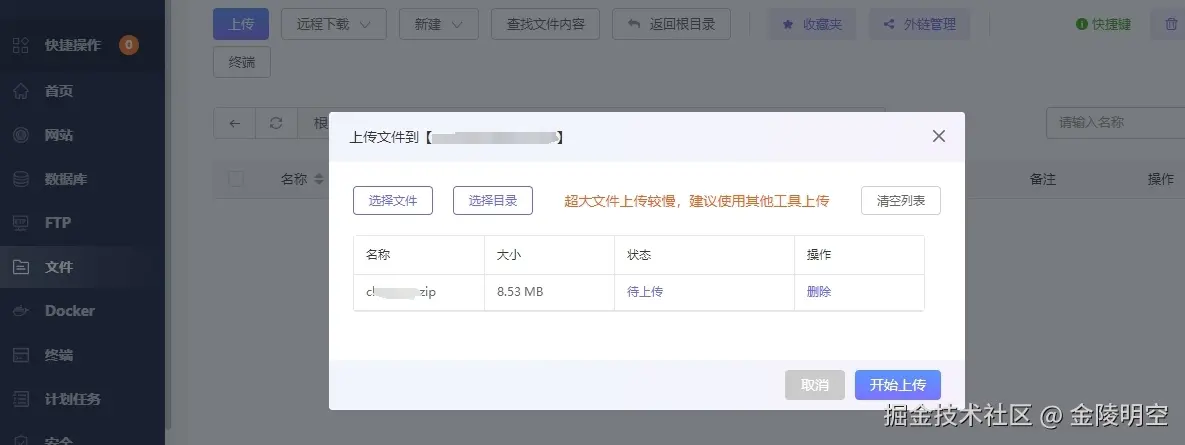This screenshot has width=1185, height=445.
Task: Open the 新建 dropdown
Action: click(438, 24)
